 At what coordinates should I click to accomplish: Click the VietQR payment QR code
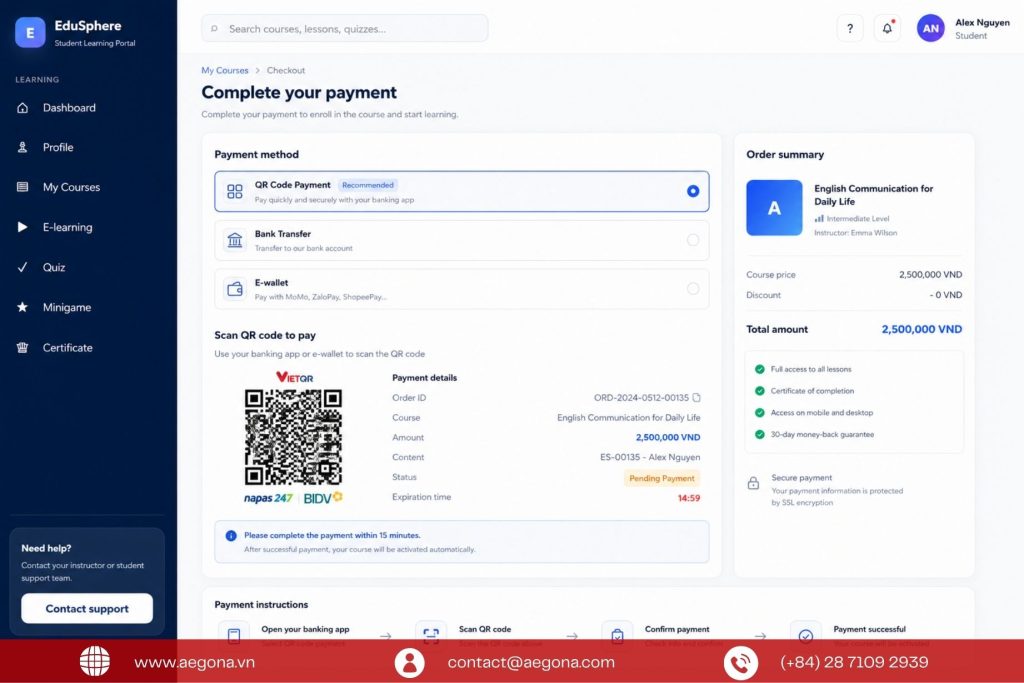tap(293, 437)
